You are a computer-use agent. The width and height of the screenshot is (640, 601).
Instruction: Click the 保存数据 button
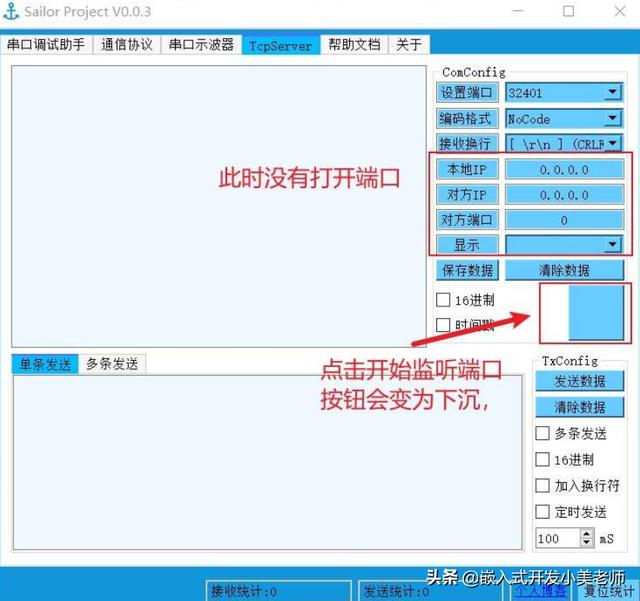pyautogui.click(x=467, y=270)
